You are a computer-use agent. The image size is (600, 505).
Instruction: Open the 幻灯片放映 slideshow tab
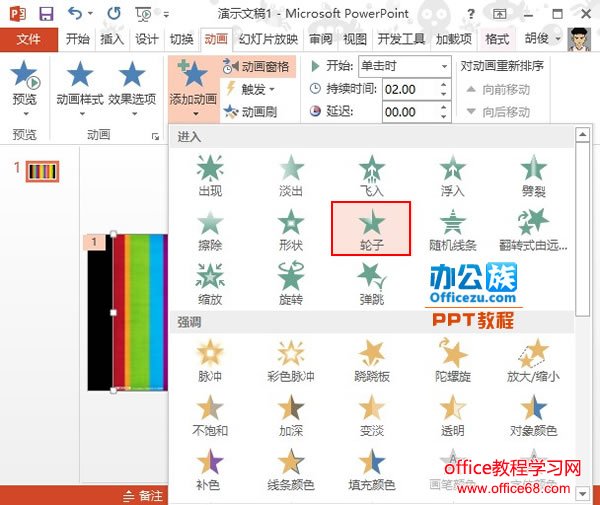[x=268, y=39]
